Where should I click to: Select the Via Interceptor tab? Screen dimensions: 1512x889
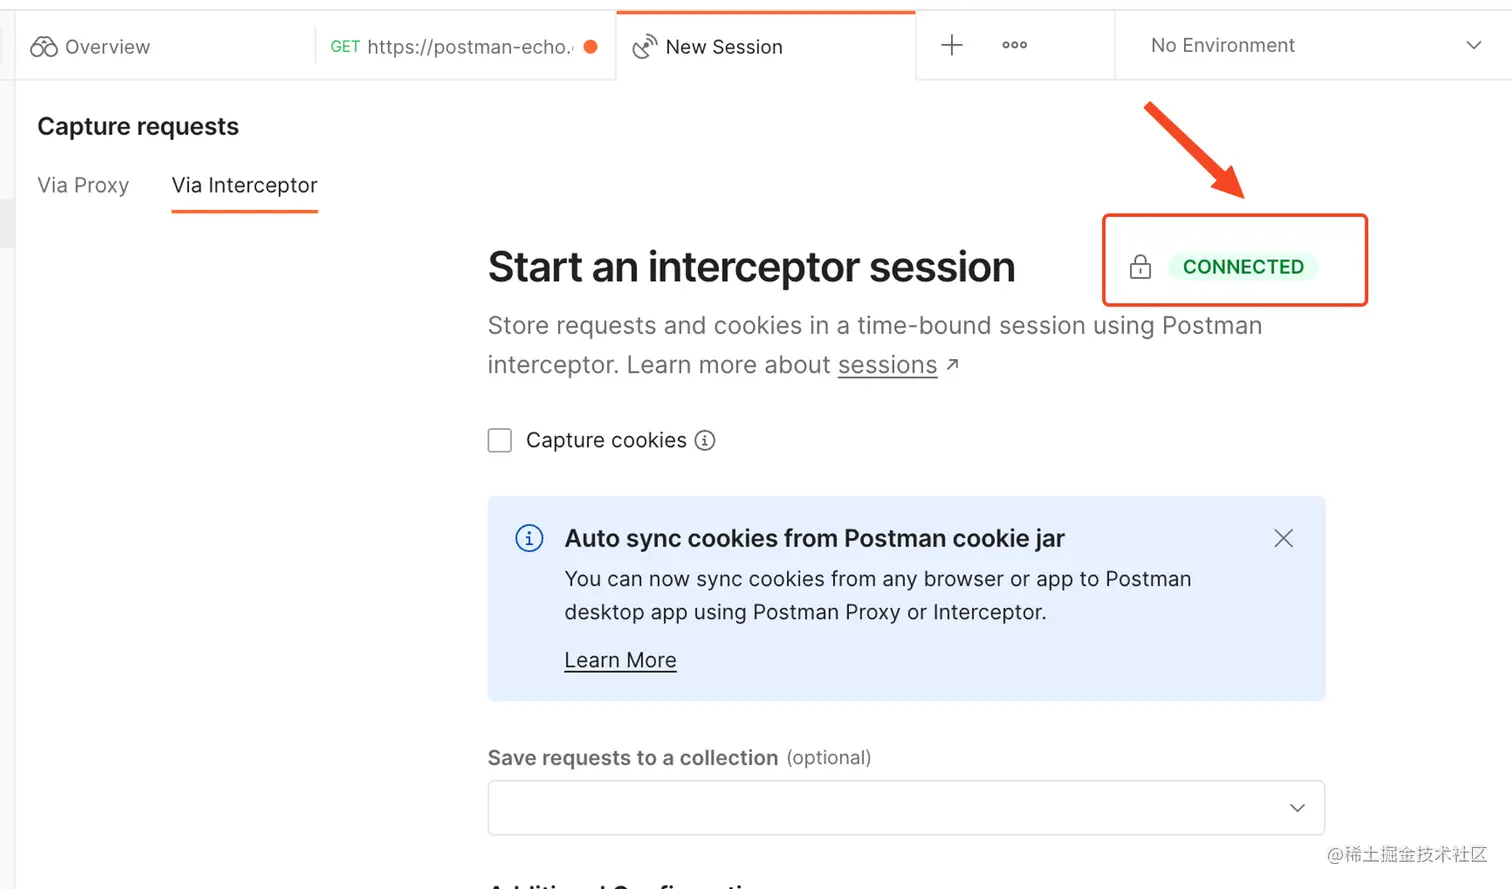(x=244, y=185)
